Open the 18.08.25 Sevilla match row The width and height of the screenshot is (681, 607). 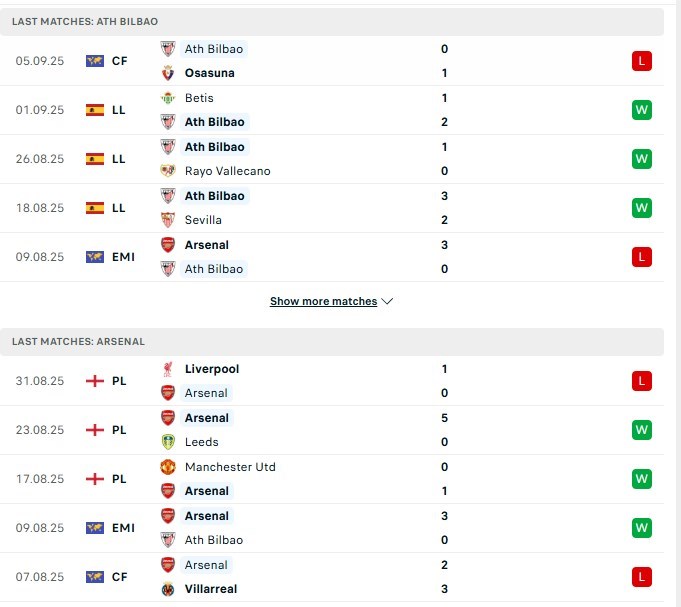click(332, 208)
